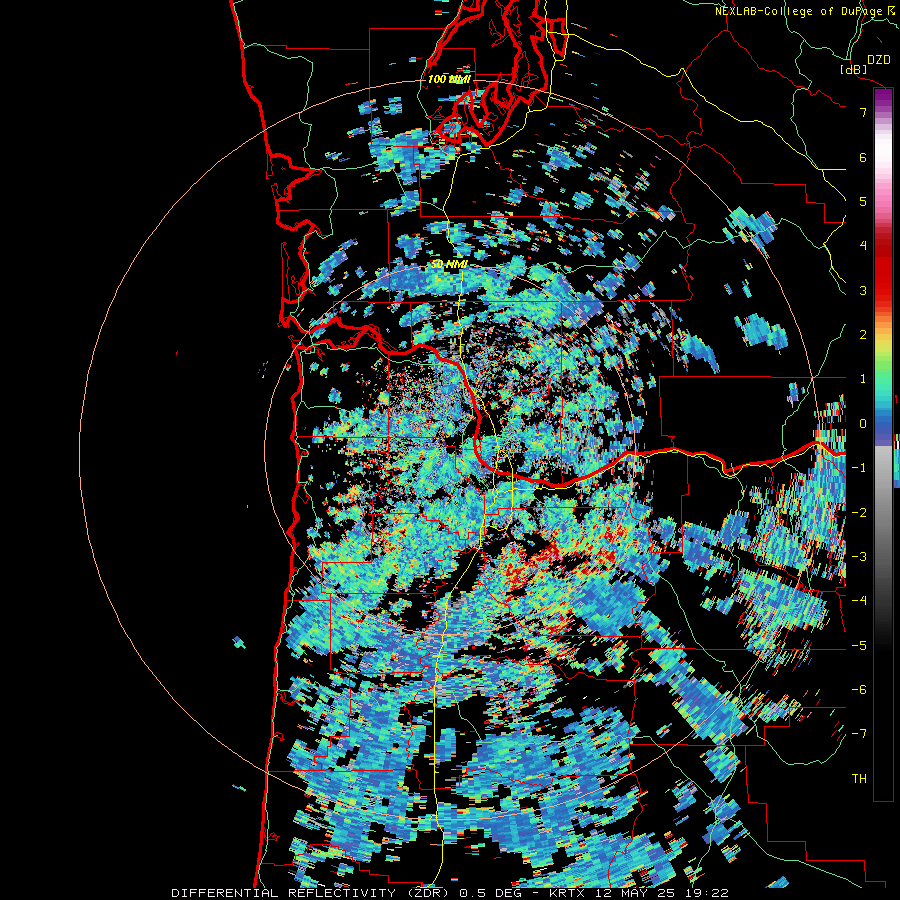Click the -1 label on the color scale
Screen dimensions: 900x900
pos(859,468)
